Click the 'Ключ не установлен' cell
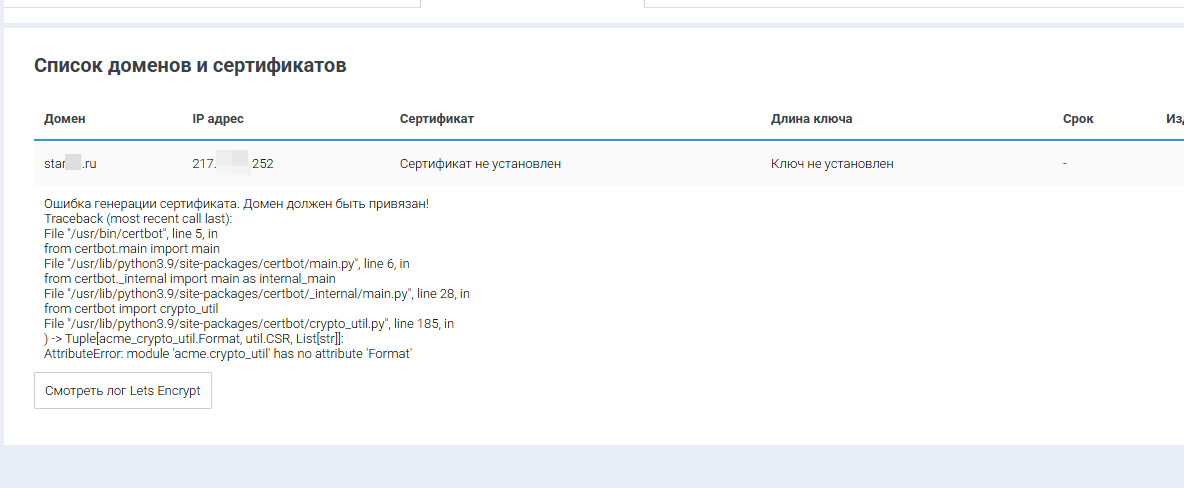The height and width of the screenshot is (488, 1184). [x=832, y=164]
